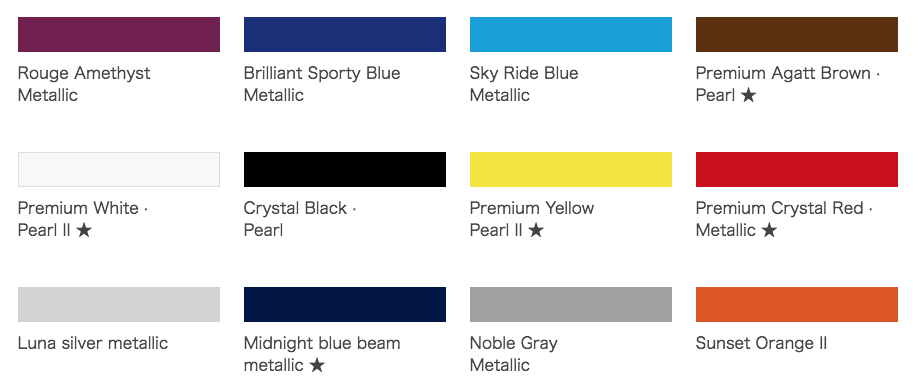Image resolution: width=920 pixels, height=391 pixels.
Task: Select the Premium Agatt Brown Pearl swatch
Action: click(797, 35)
